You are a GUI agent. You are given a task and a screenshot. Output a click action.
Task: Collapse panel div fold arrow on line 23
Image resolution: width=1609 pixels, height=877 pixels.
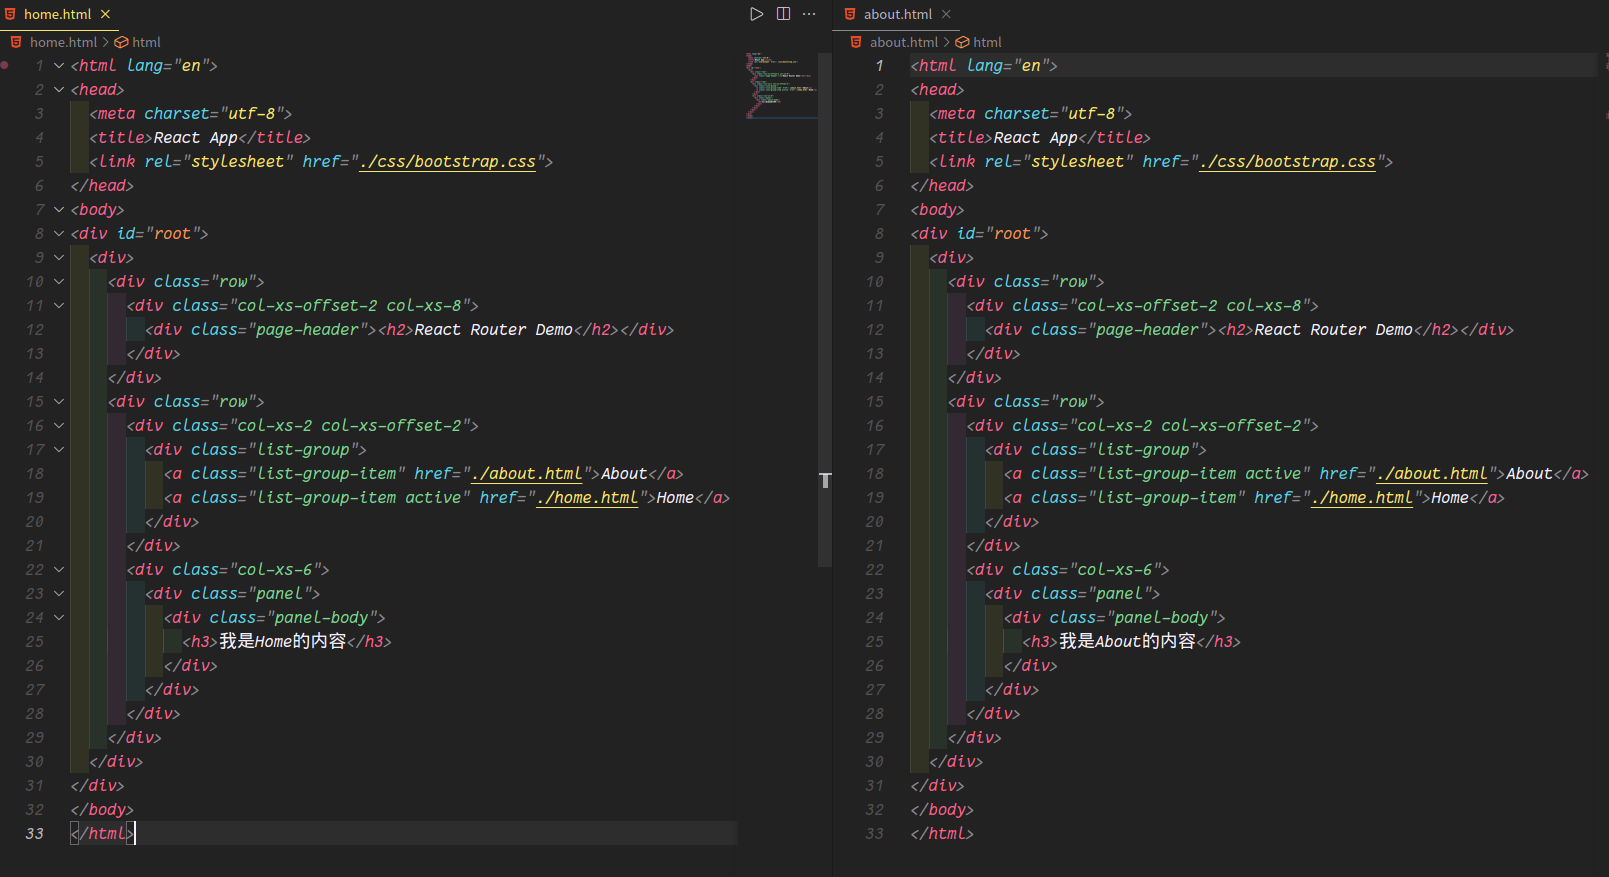(59, 594)
